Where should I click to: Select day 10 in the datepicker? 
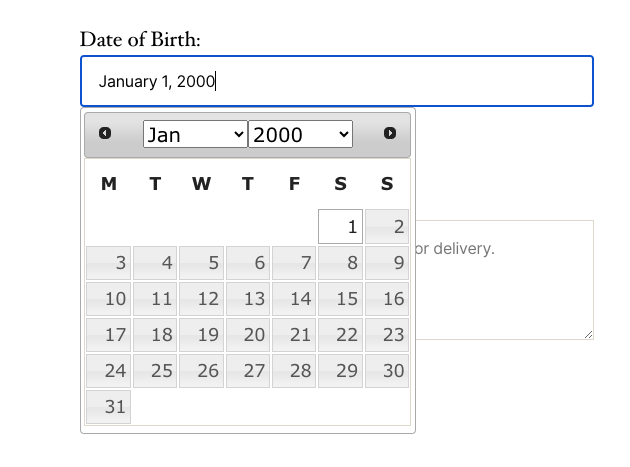pyautogui.click(x=108, y=299)
